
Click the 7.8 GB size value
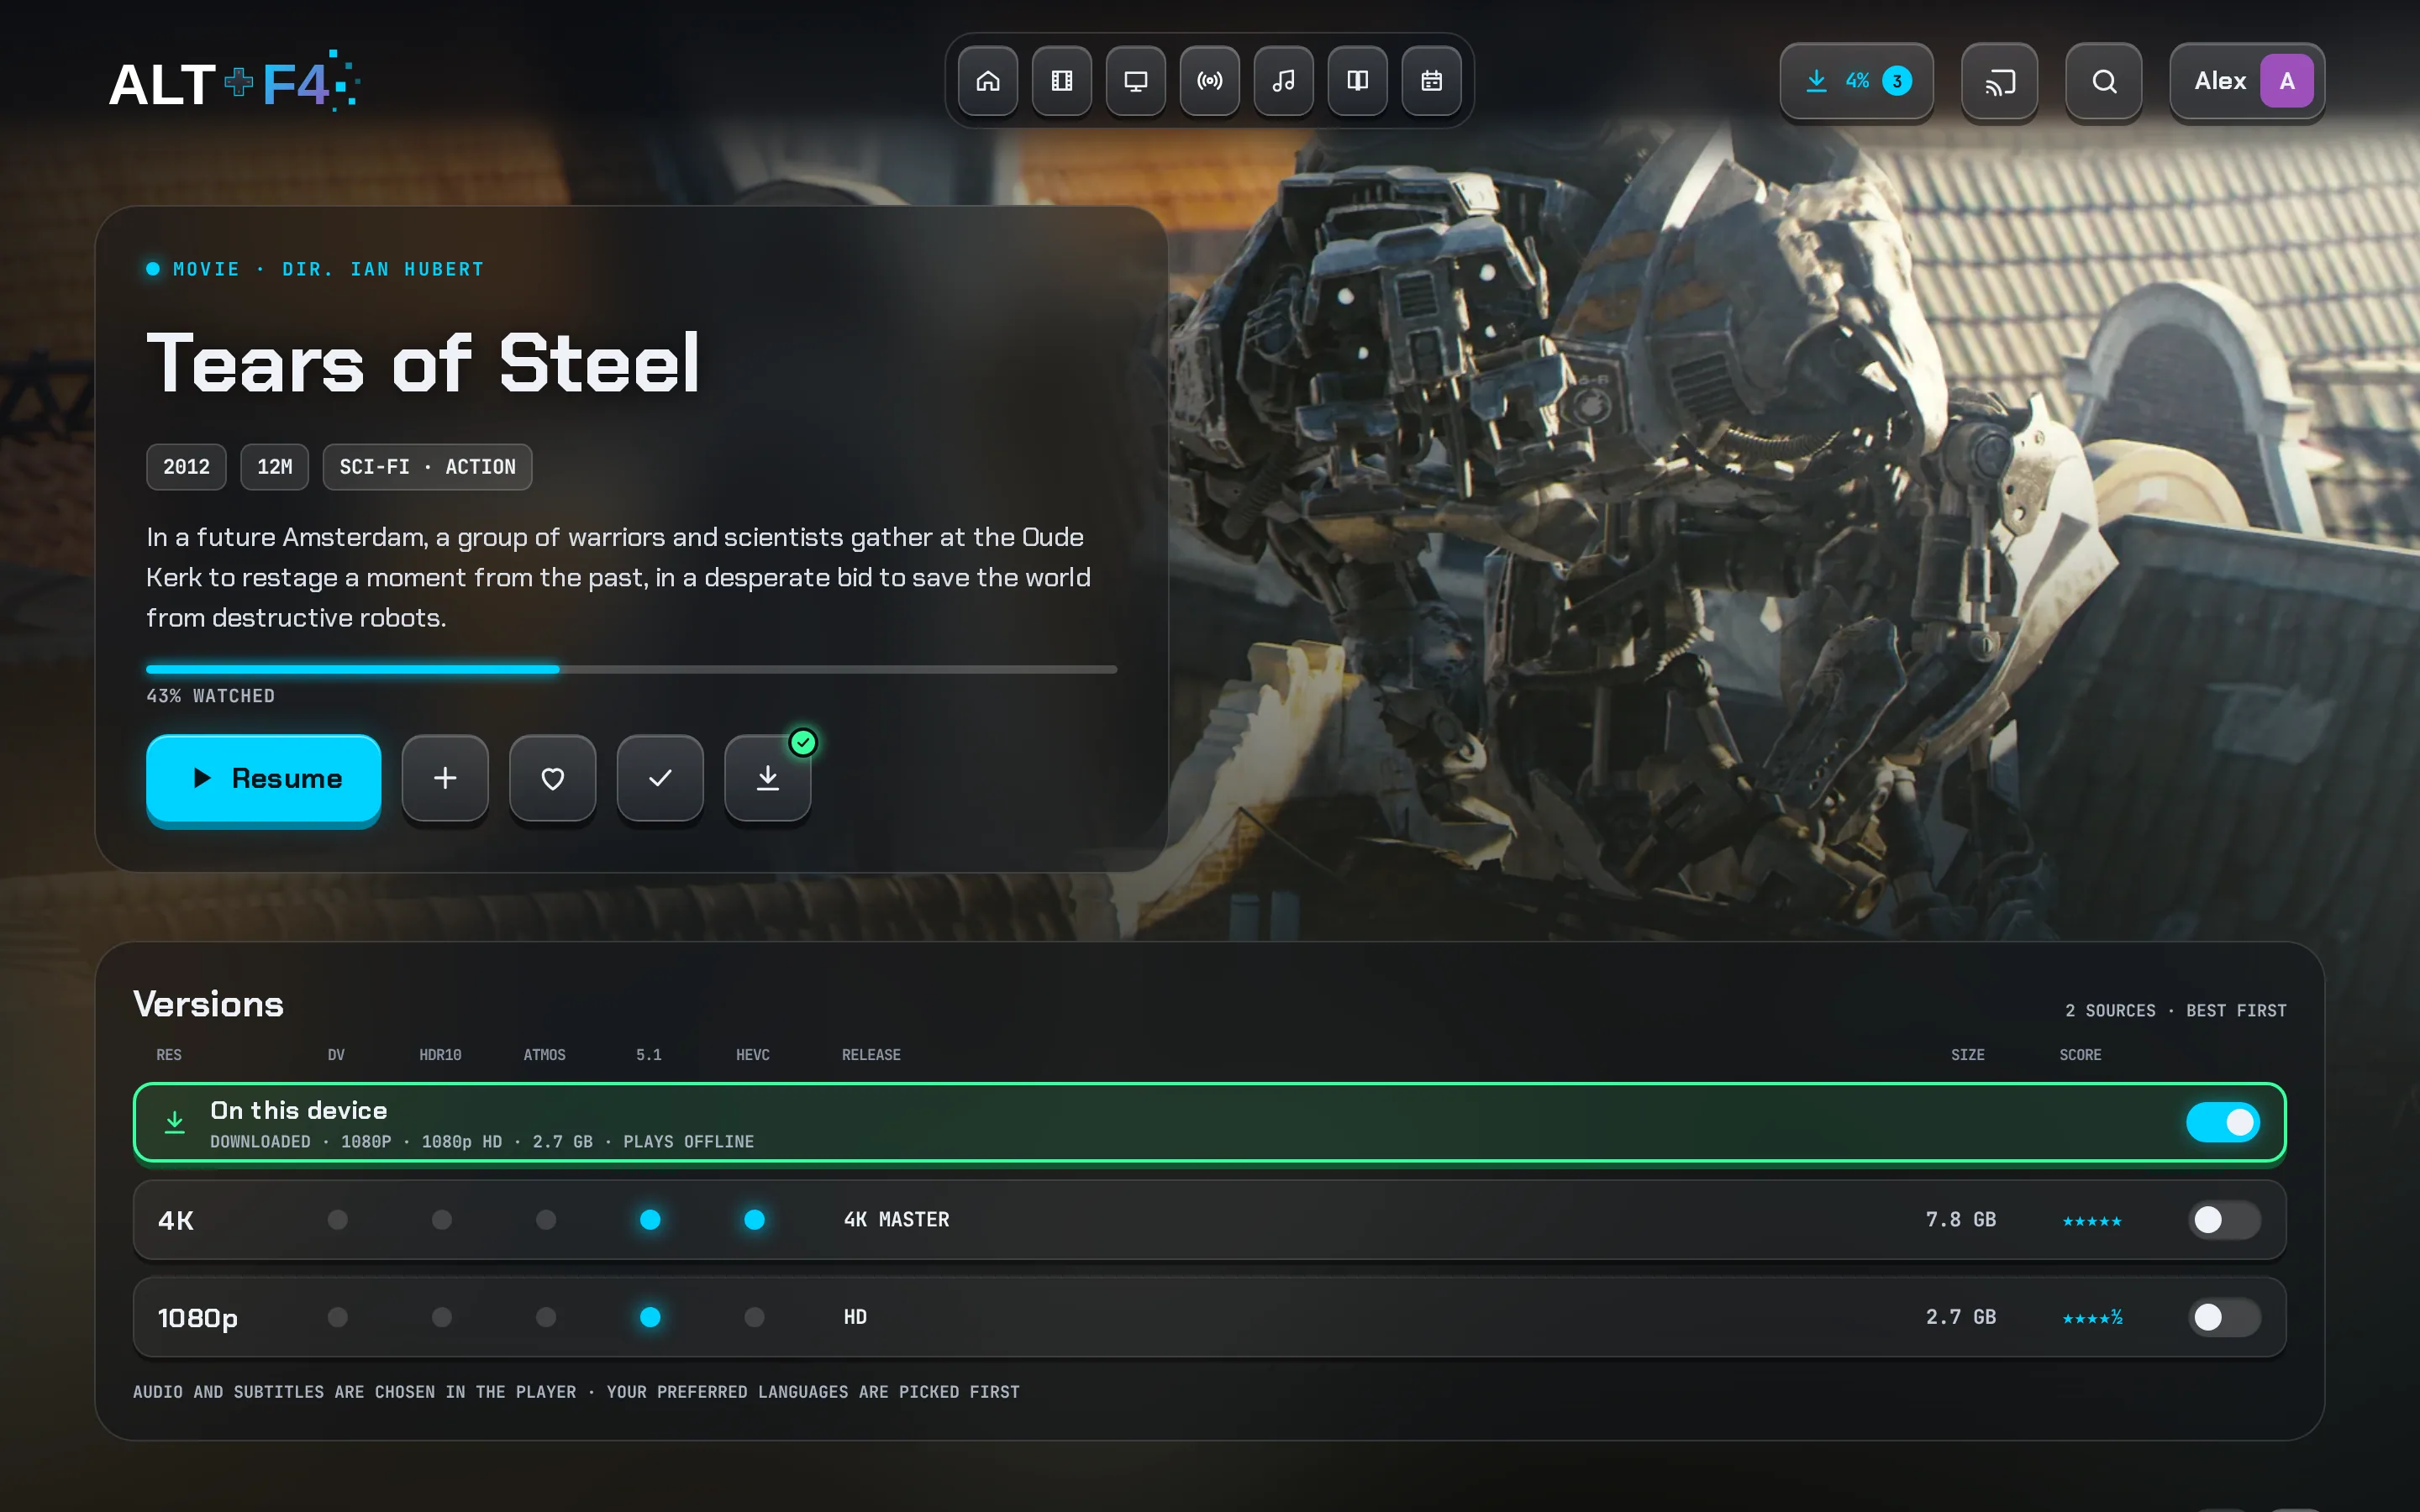click(1960, 1219)
